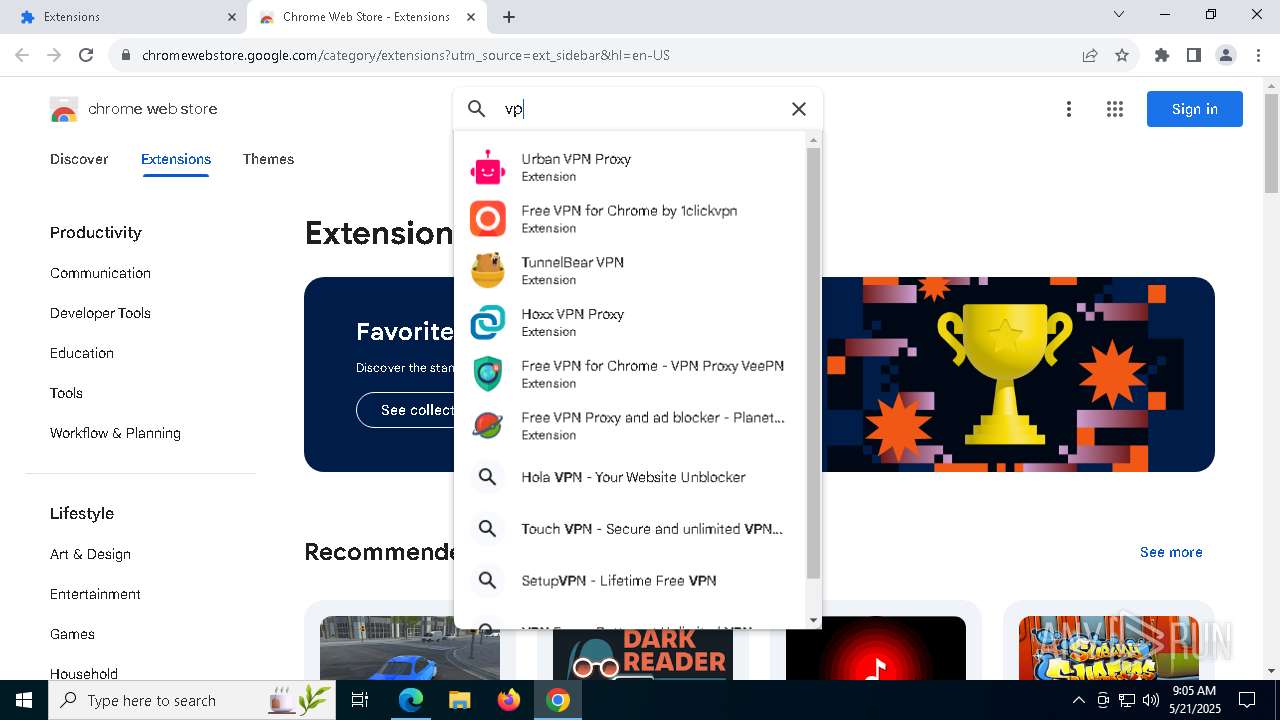Screen dimensions: 1280x720
Task: Open Workflow & Planning category
Action: click(115, 433)
